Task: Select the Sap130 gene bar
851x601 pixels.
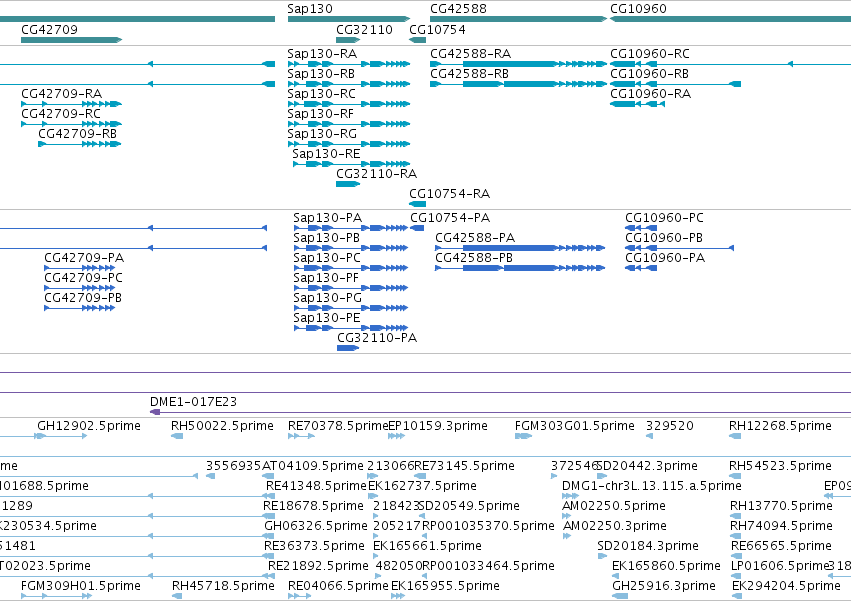Action: tap(348, 20)
